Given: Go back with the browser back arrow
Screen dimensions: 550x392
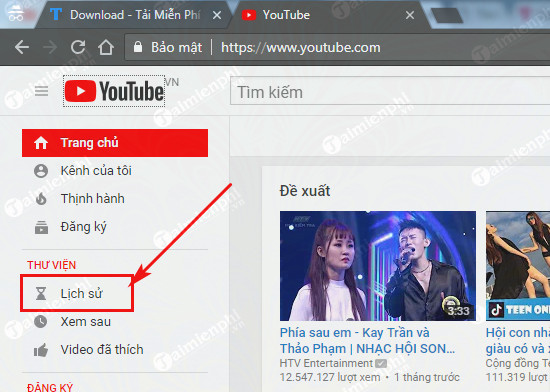Looking at the screenshot, I should pyautogui.click(x=22, y=47).
